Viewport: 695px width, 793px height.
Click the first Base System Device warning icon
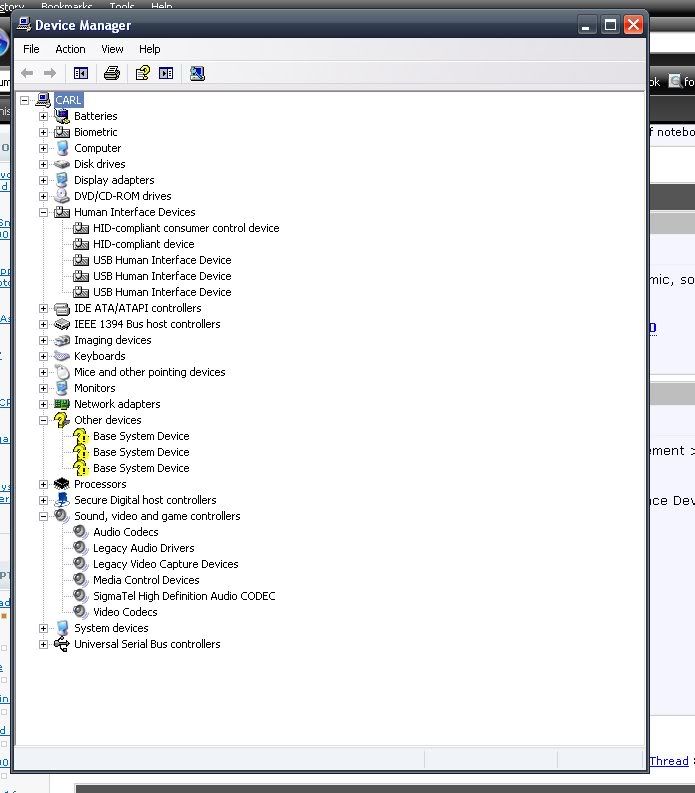81,436
